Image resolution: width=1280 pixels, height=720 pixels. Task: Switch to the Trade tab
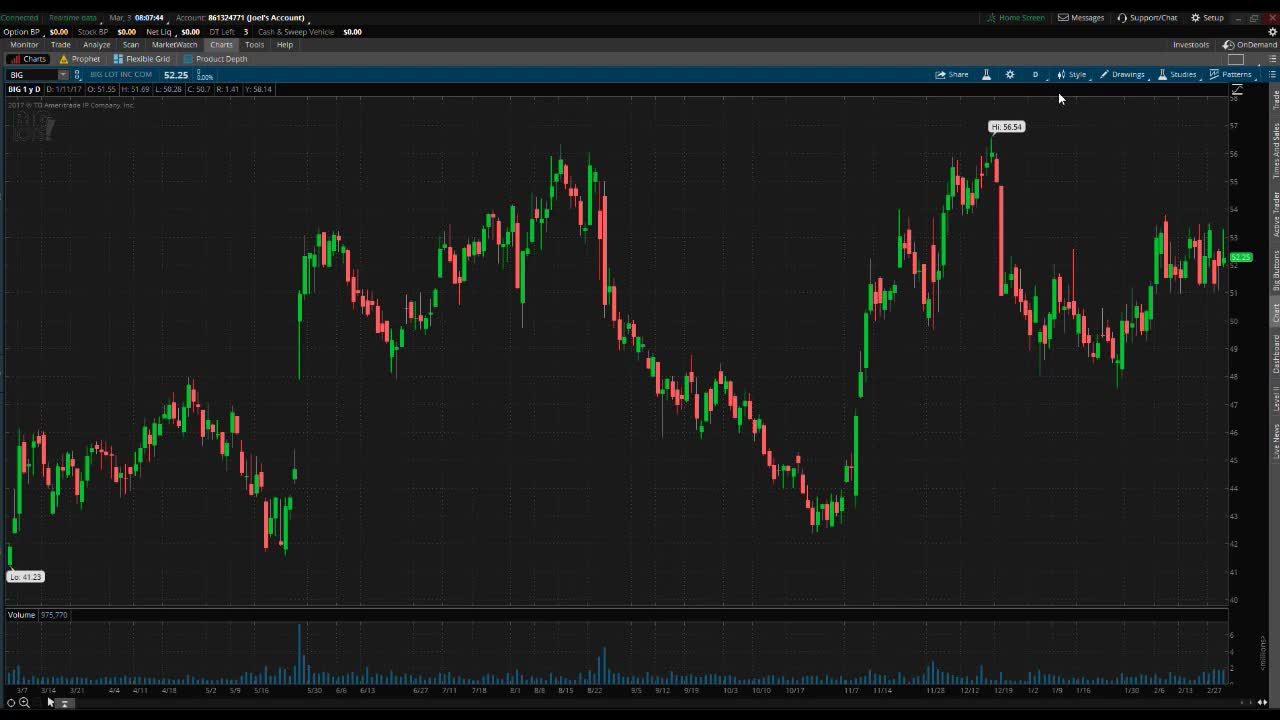pyautogui.click(x=61, y=45)
